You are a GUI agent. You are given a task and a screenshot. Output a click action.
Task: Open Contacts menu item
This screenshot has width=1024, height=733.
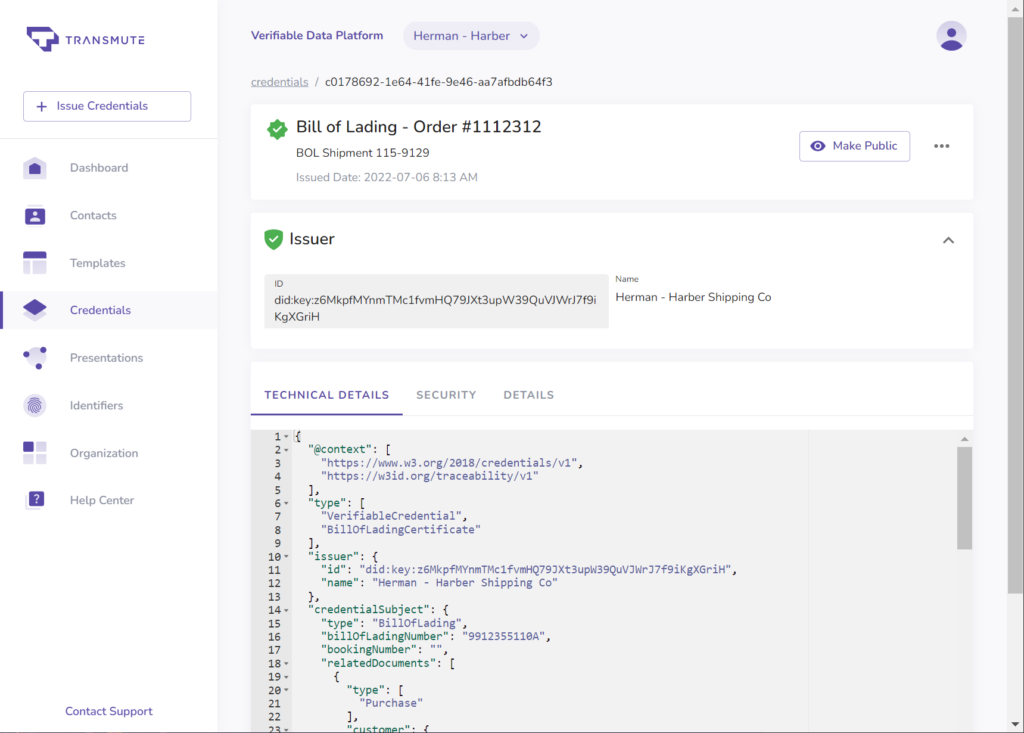tap(93, 216)
